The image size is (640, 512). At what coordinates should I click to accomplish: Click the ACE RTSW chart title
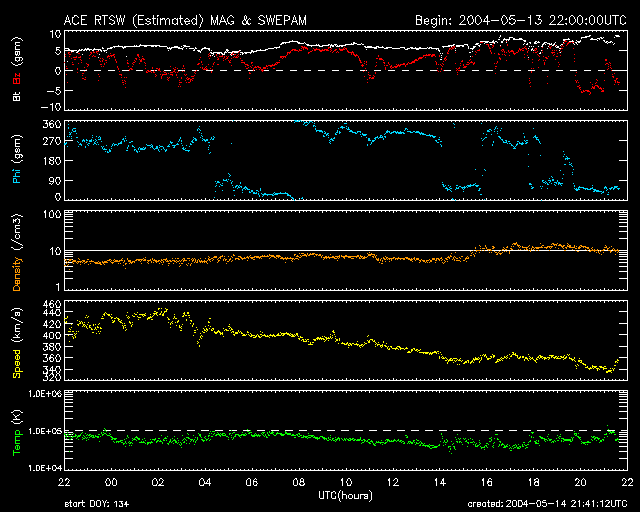click(185, 21)
